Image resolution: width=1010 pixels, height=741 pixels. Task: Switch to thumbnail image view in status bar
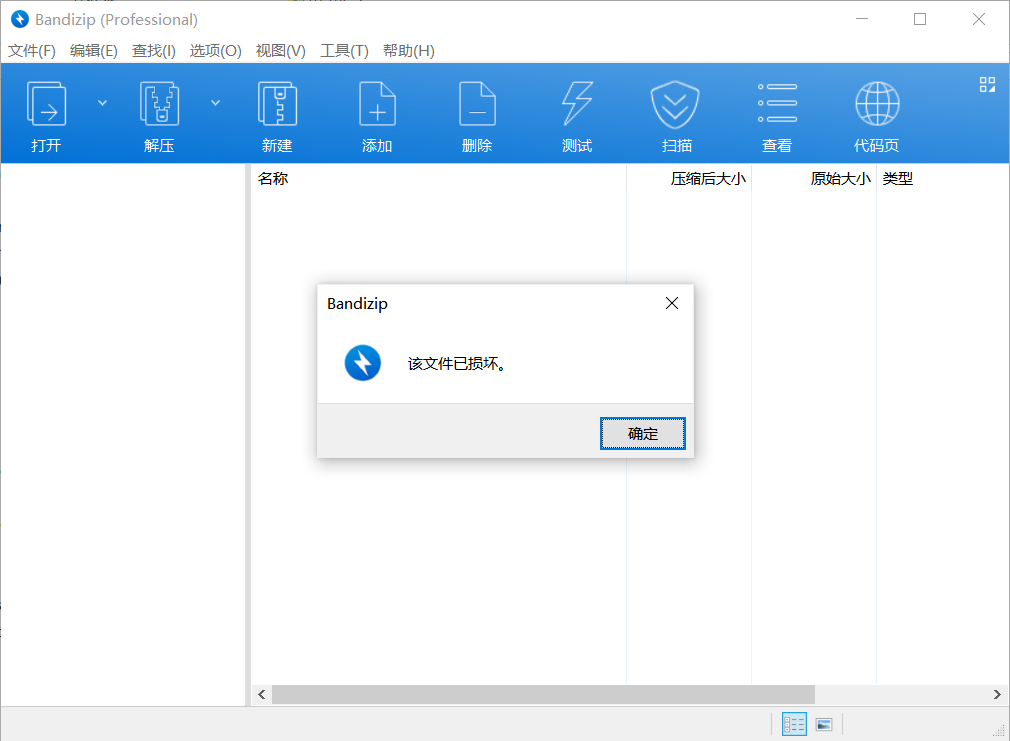824,724
